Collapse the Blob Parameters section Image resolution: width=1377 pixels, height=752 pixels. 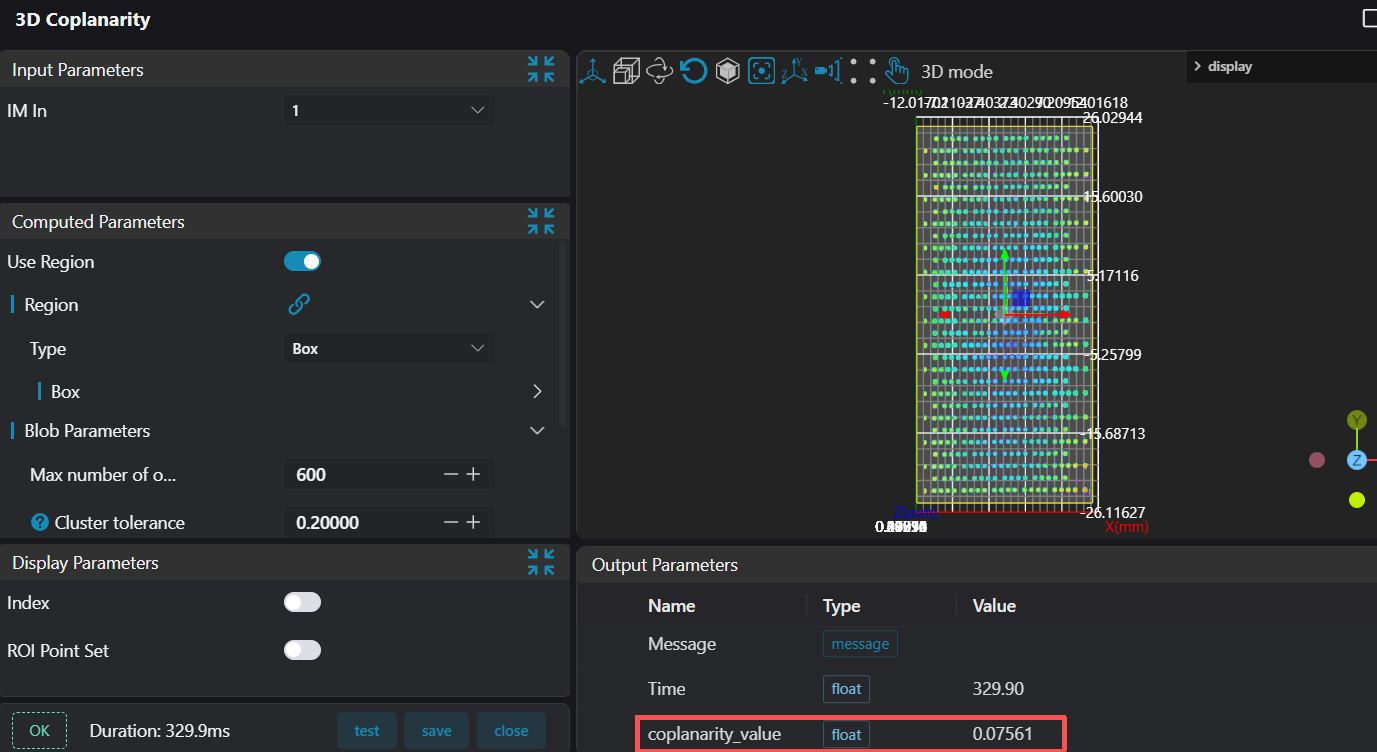tap(537, 431)
